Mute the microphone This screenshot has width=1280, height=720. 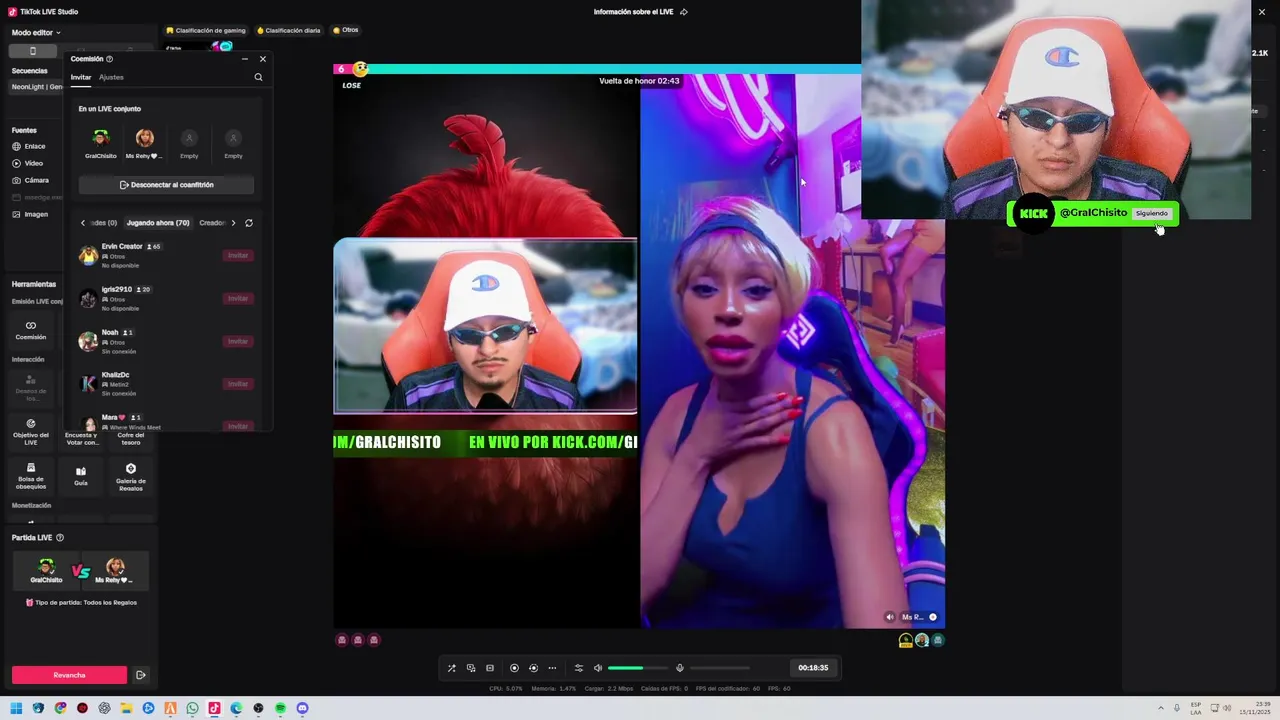click(680, 668)
